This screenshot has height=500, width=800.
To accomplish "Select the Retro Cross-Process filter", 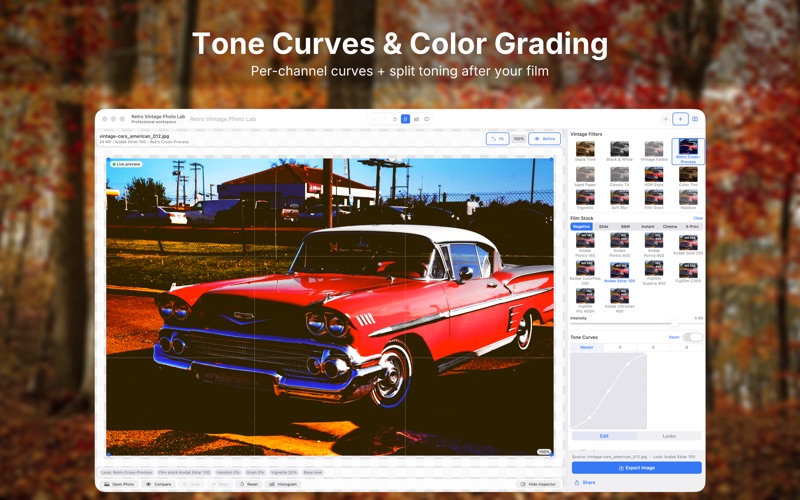I will pyautogui.click(x=688, y=151).
